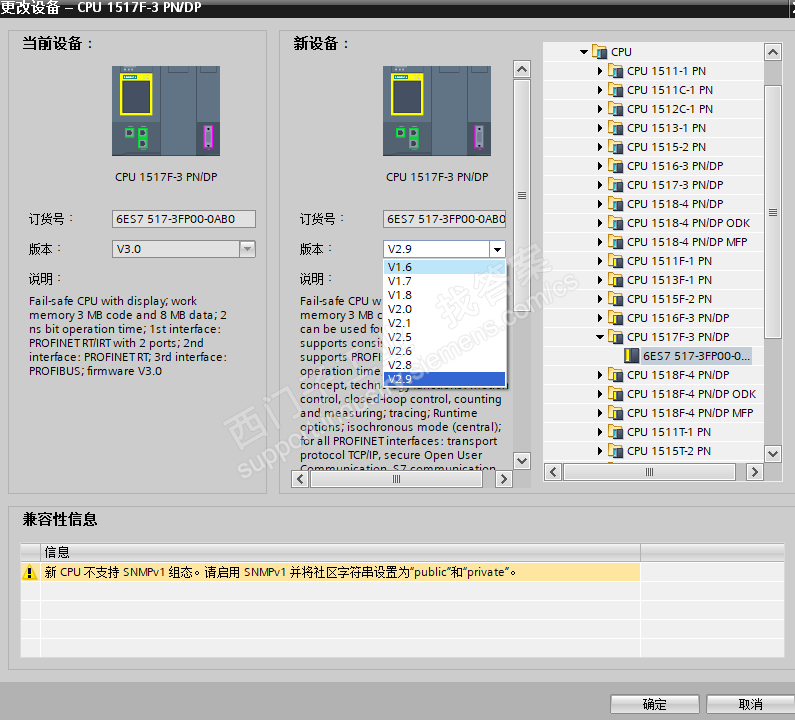
Task: Click the CPU 1515F-2 PN folder icon
Action: [615, 299]
